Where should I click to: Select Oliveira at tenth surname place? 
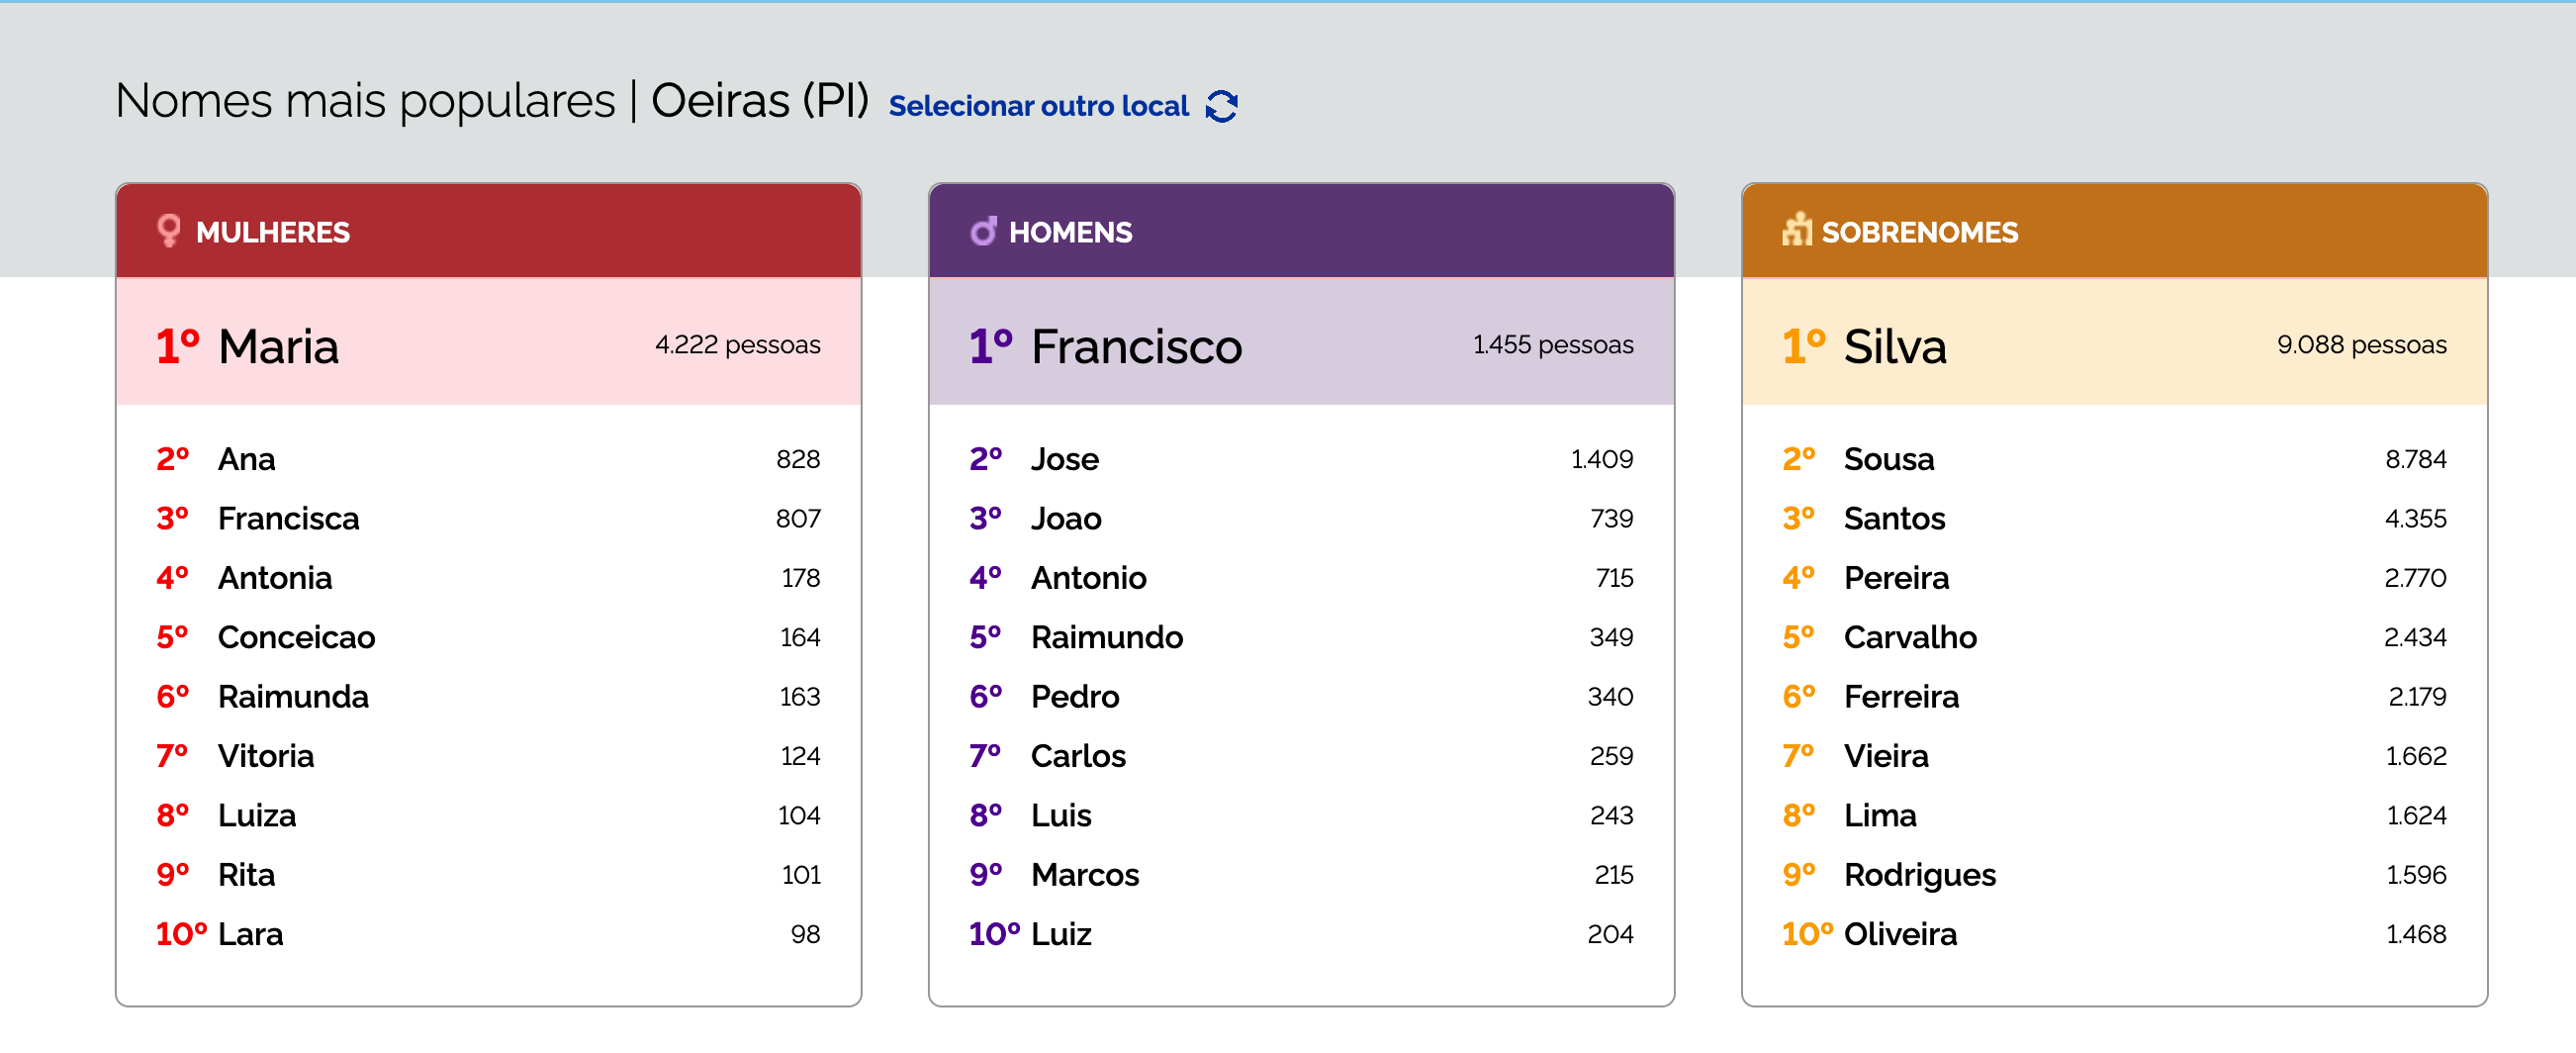(x=1899, y=934)
